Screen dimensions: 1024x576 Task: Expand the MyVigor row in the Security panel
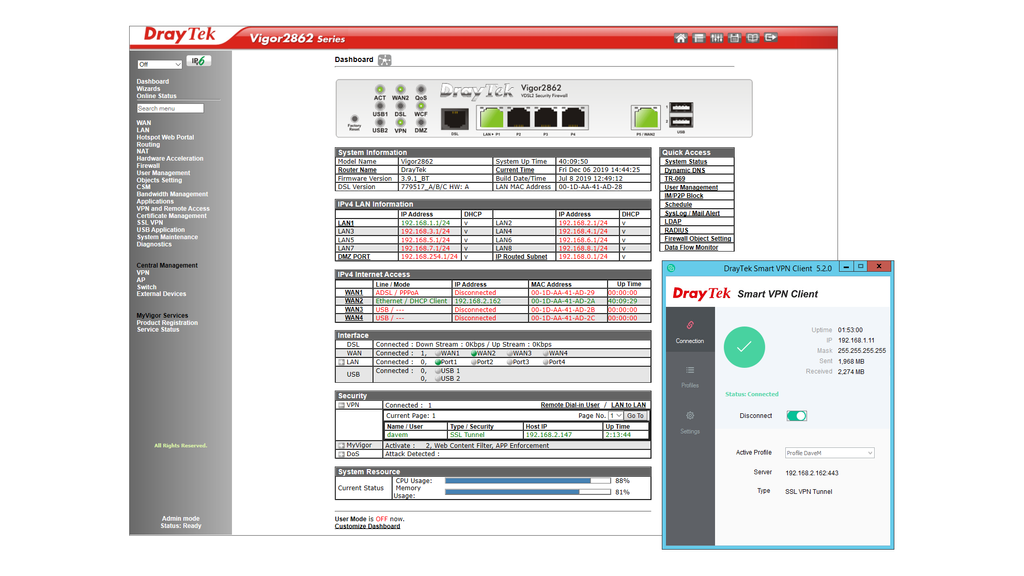pos(343,445)
